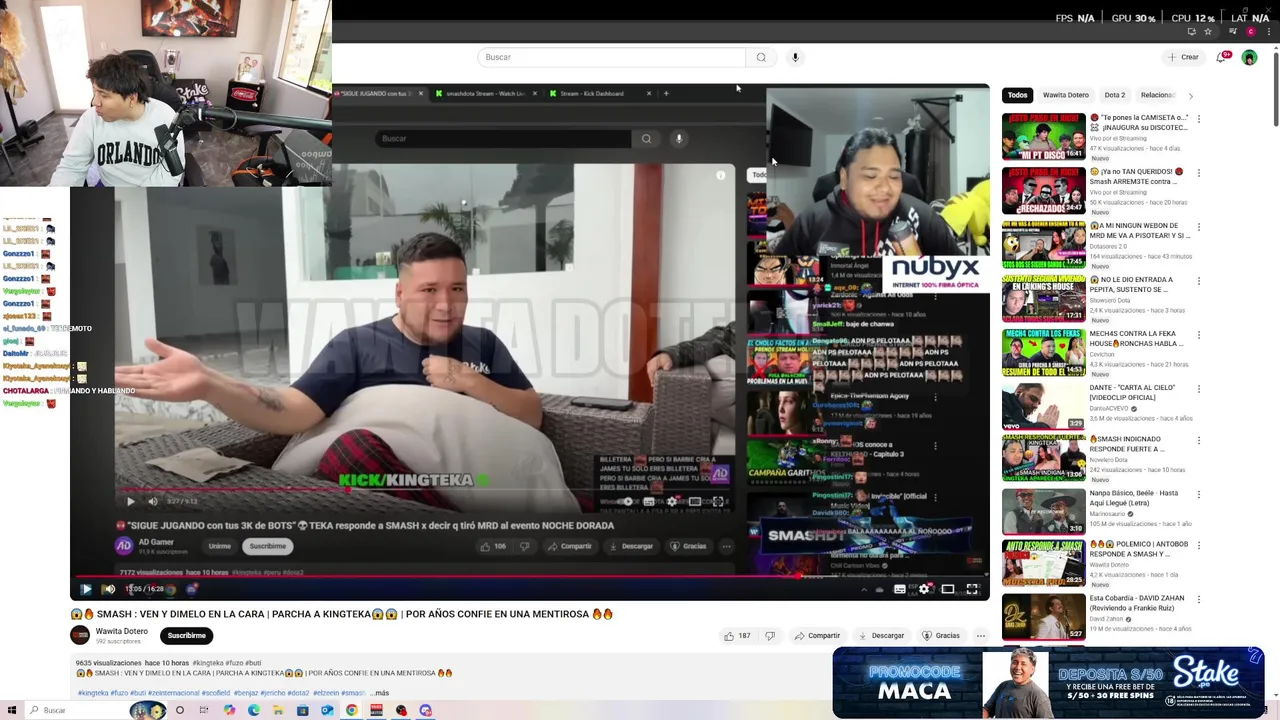Viewport: 1280px width, 720px height.
Task: Dislike the Wawita Dotero video
Action: [770, 636]
